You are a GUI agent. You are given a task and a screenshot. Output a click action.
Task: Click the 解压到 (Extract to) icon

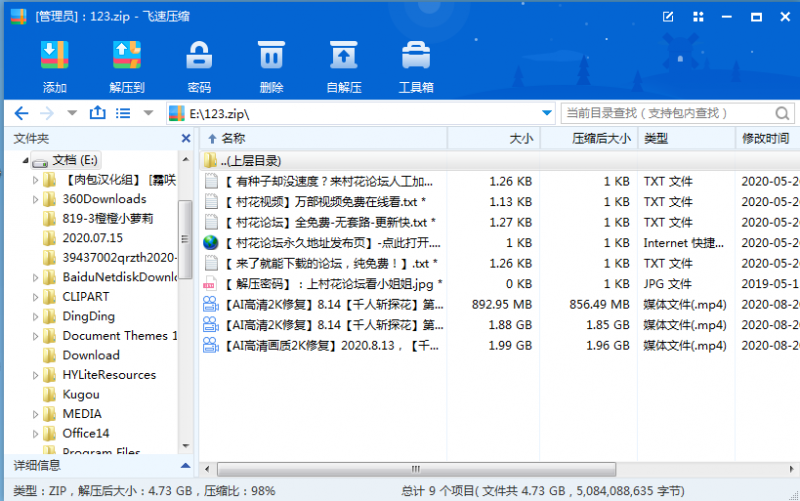point(127,58)
